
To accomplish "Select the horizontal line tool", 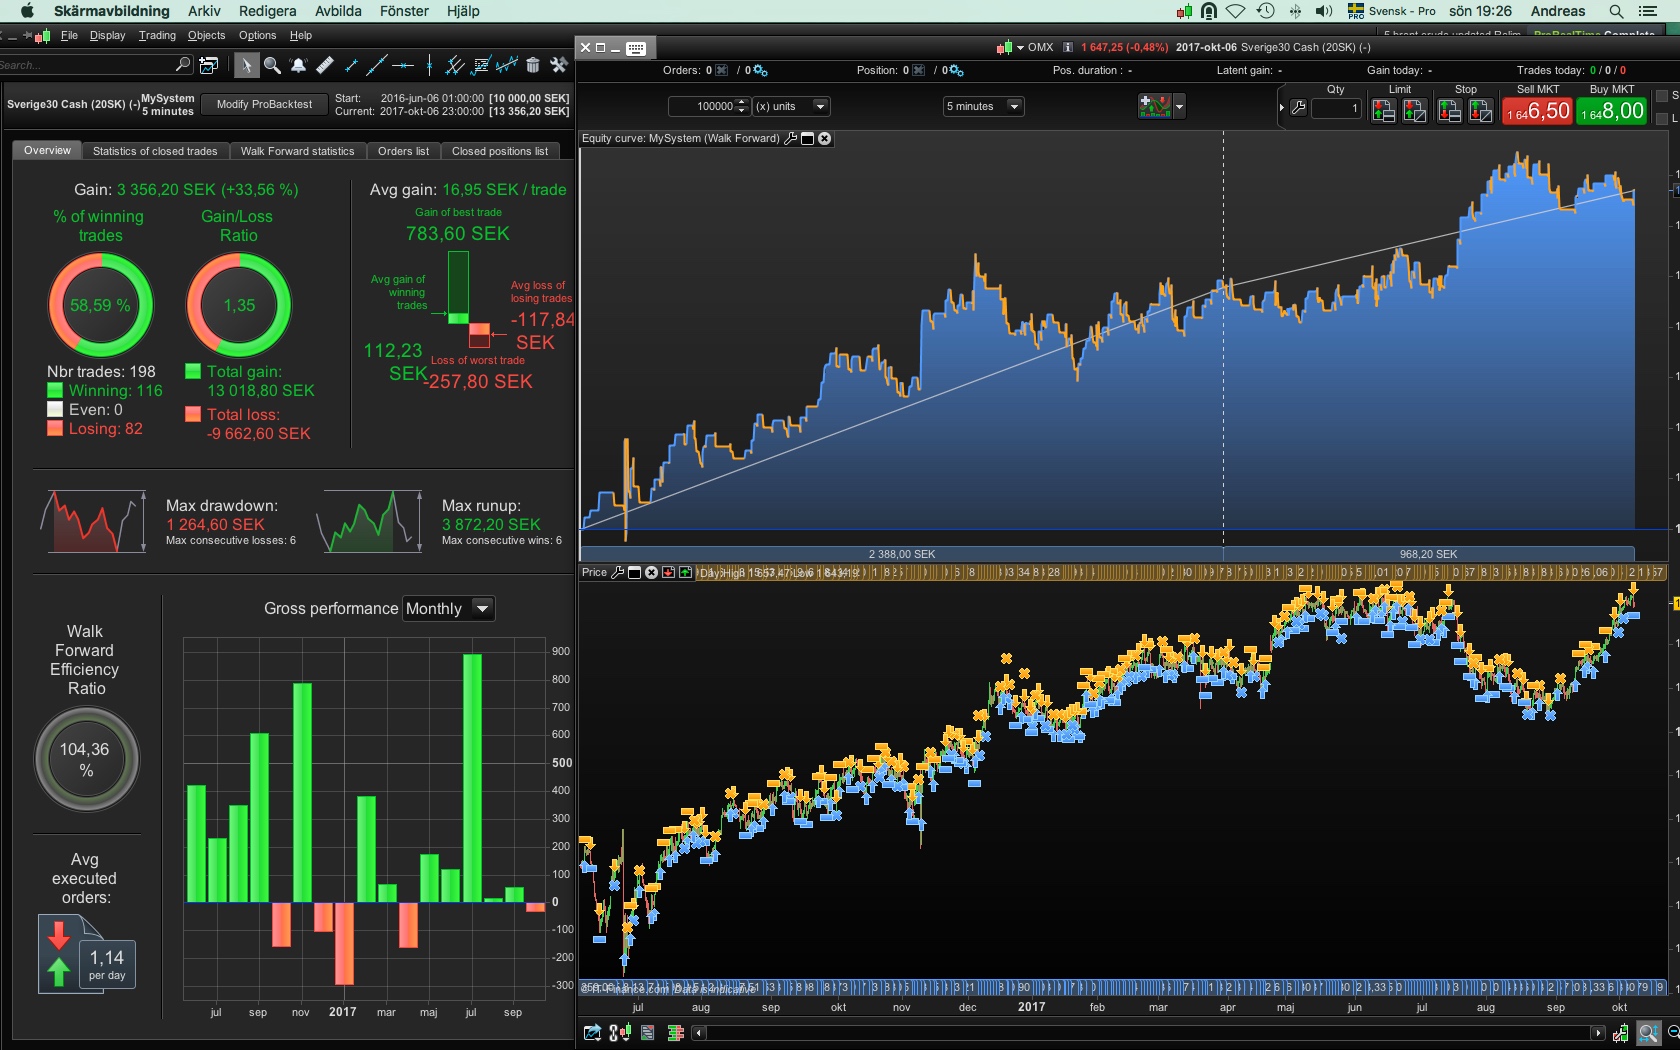I will click(403, 66).
